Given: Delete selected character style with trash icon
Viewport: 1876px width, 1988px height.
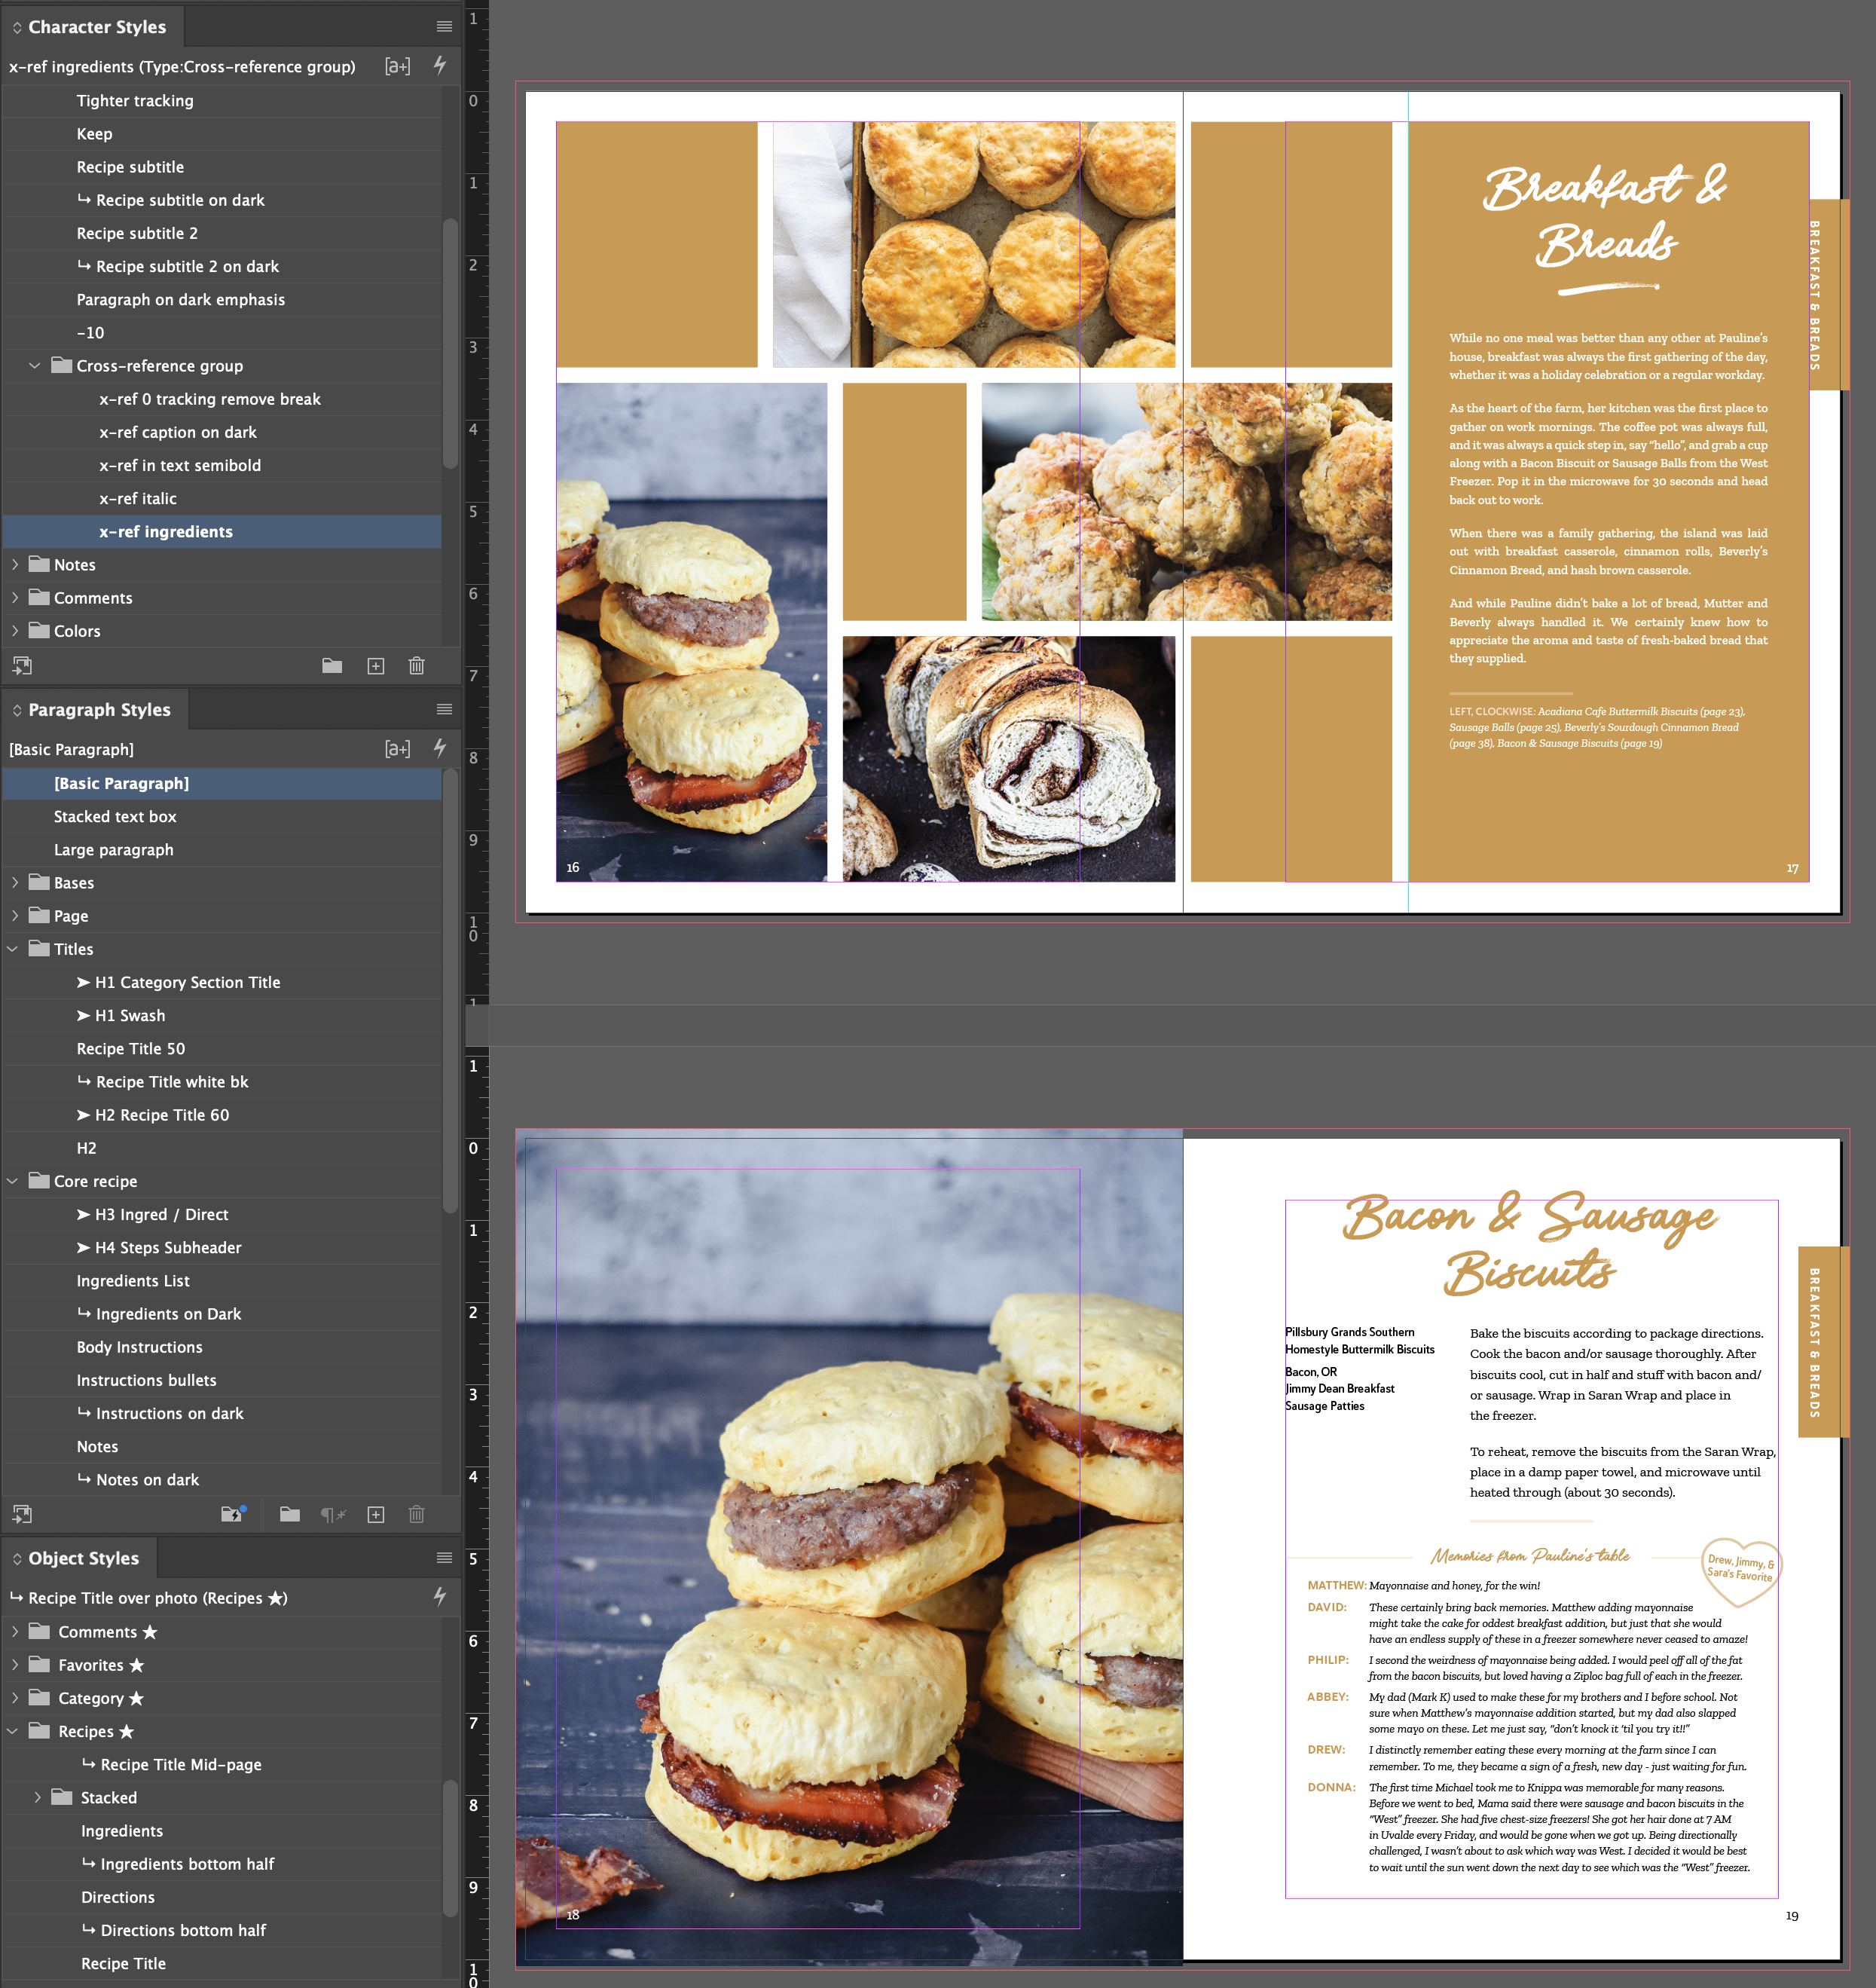Looking at the screenshot, I should (x=417, y=666).
